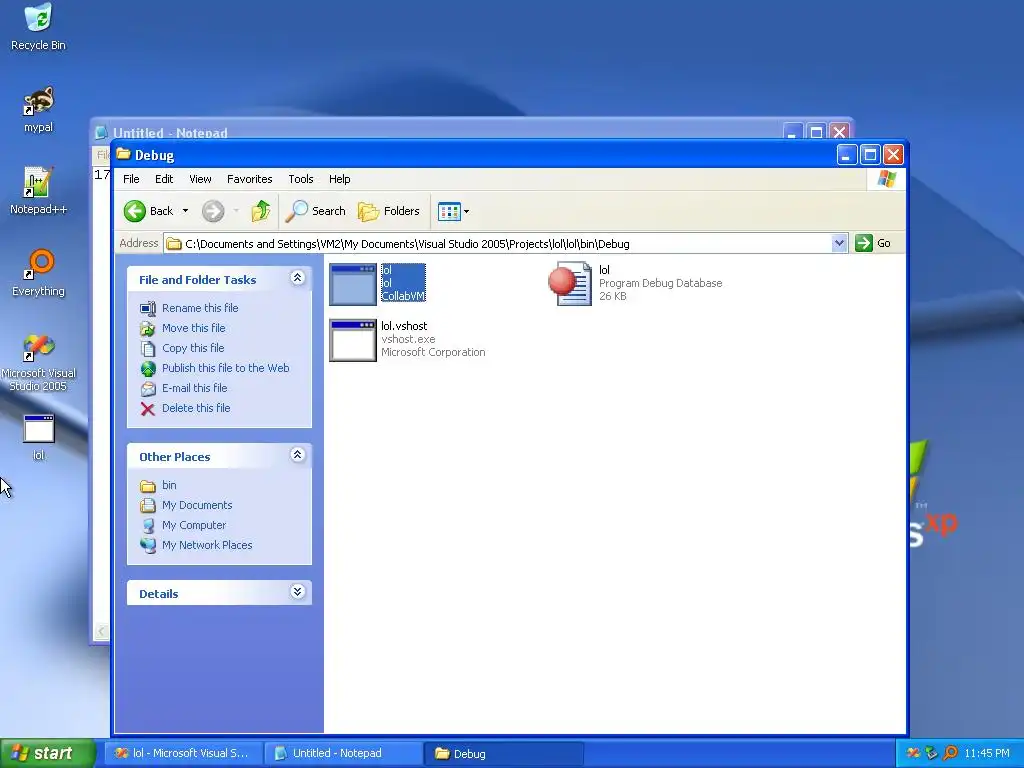Select the lol application file icon
Screen dimensions: 1024x768
(353, 284)
